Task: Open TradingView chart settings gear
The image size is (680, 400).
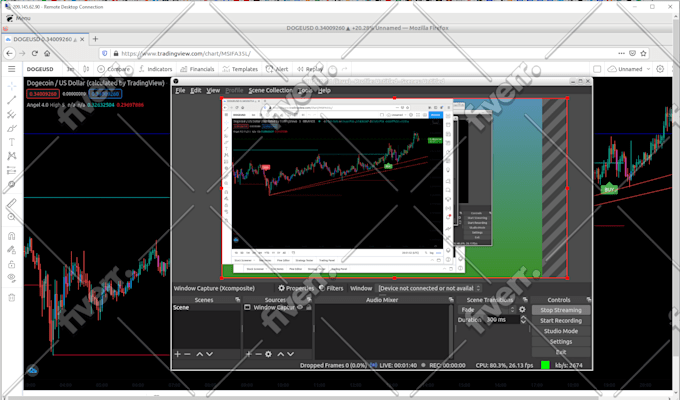Action: tap(660, 69)
